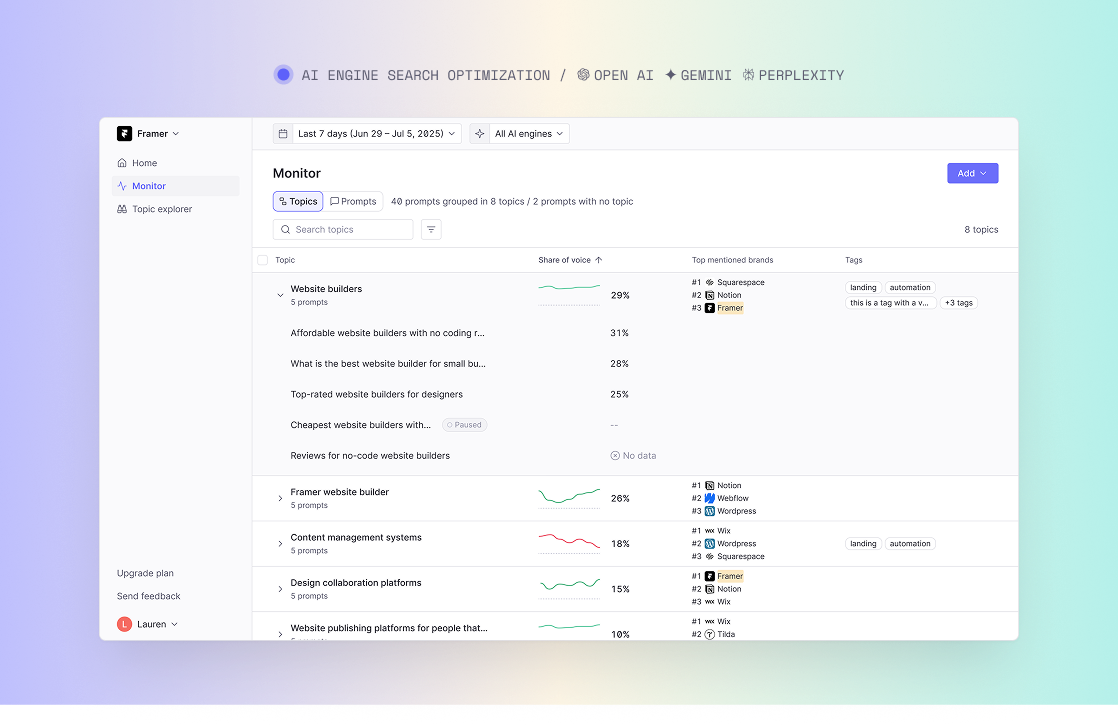
Task: Click the 29% share of voice value
Action: point(620,295)
